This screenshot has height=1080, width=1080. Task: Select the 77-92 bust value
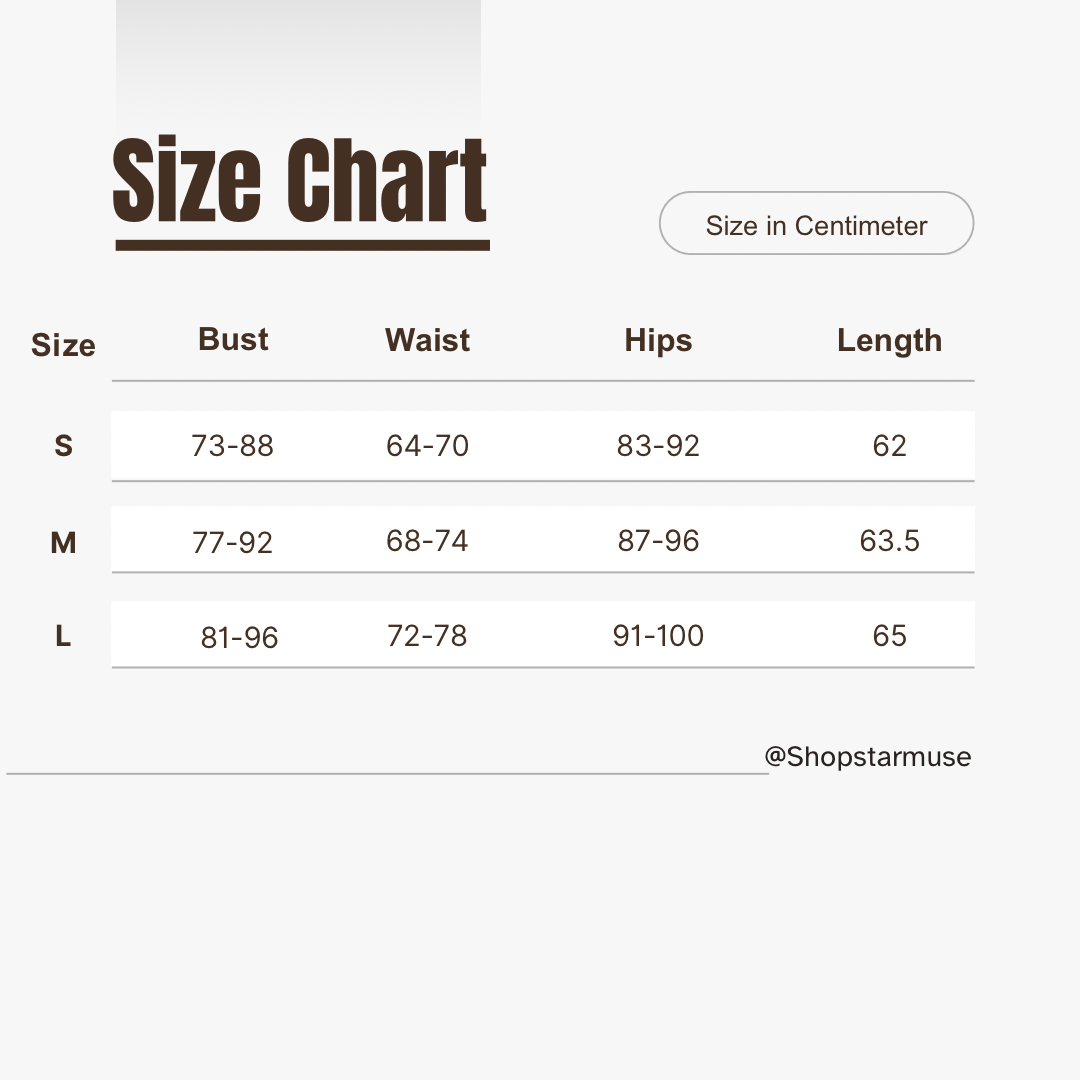(232, 543)
